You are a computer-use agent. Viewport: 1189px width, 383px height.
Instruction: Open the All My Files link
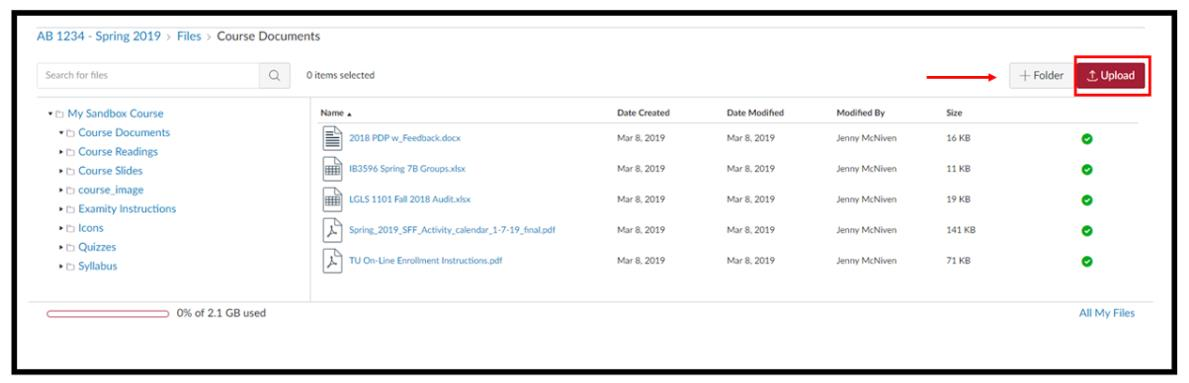[1106, 313]
